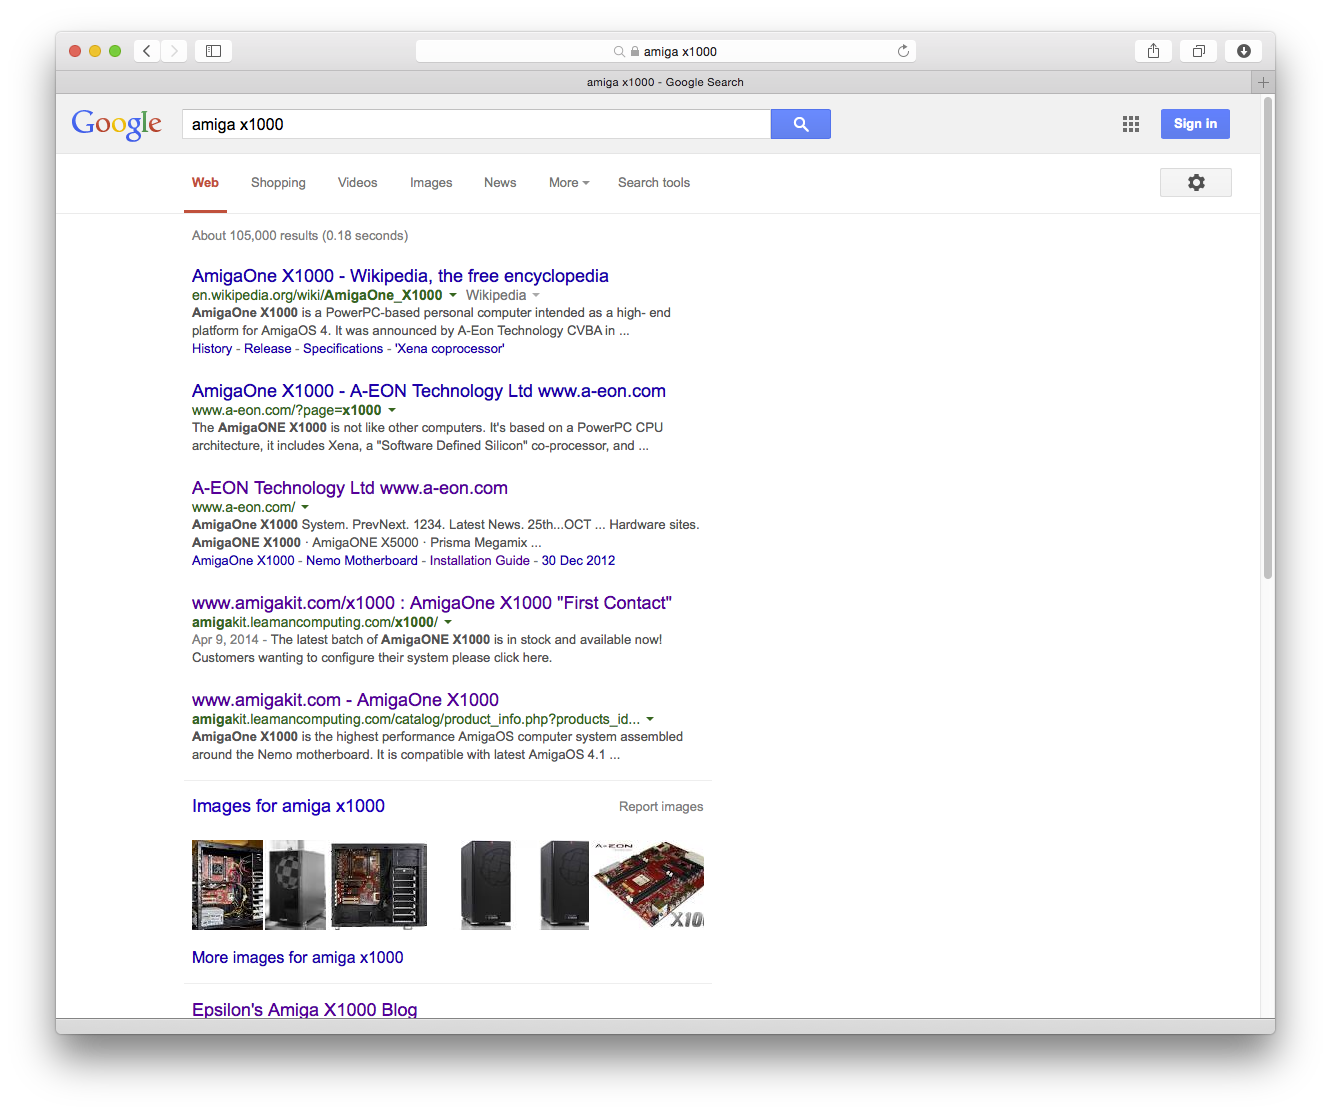Select the Web results tab
The image size is (1331, 1114).
click(205, 183)
